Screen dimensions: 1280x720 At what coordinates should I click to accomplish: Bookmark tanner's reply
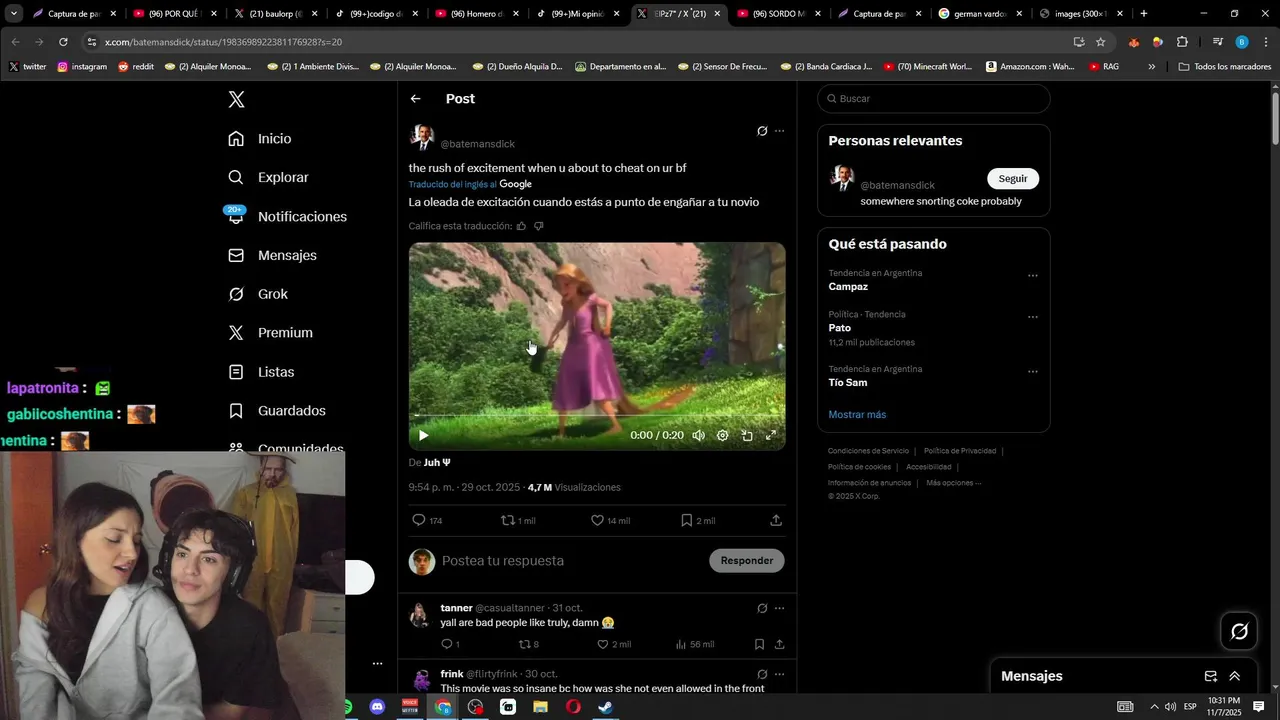click(x=760, y=644)
